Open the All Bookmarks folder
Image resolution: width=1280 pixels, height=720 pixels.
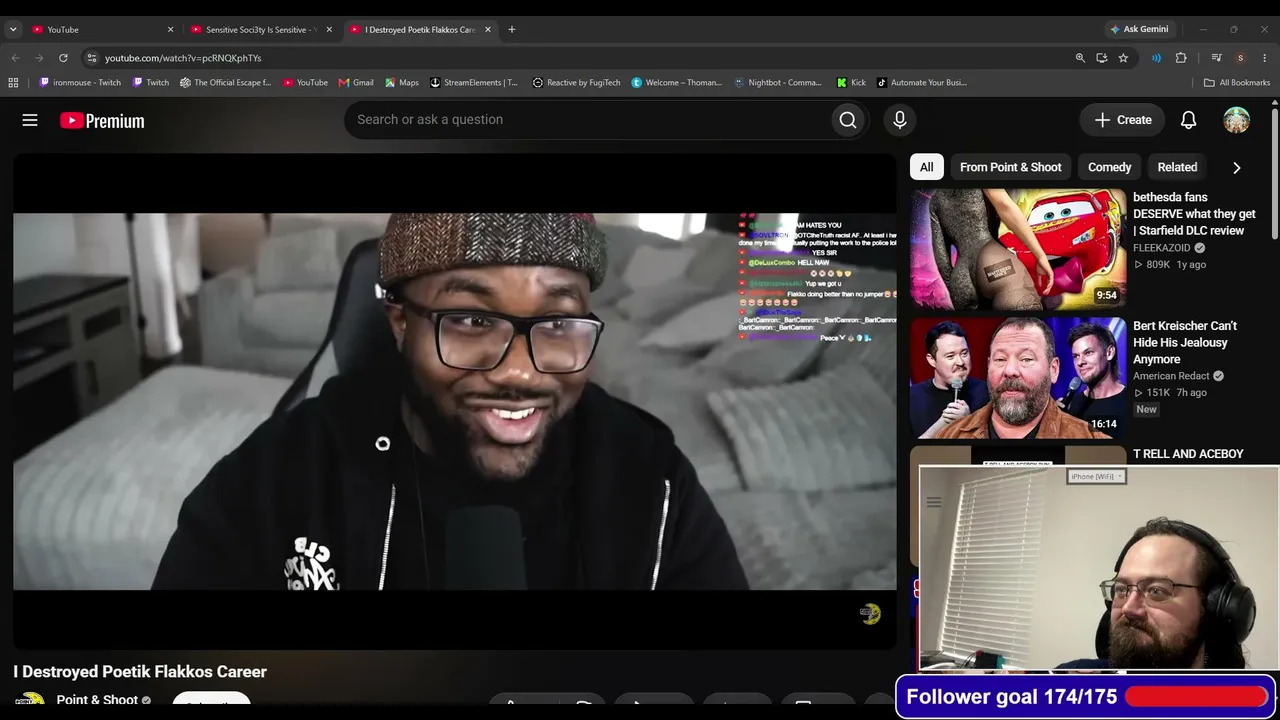coord(1237,83)
